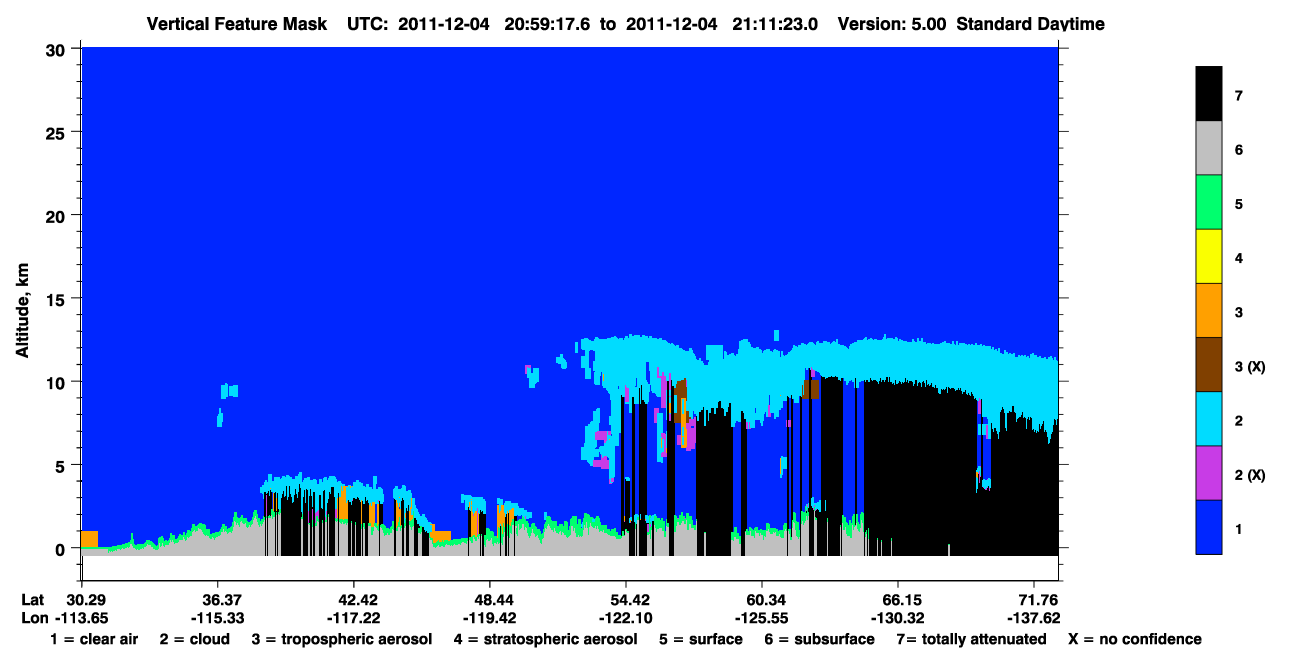The image size is (1300, 667).
Task: Click the green color swatch labeled 5
Action: point(1209,203)
